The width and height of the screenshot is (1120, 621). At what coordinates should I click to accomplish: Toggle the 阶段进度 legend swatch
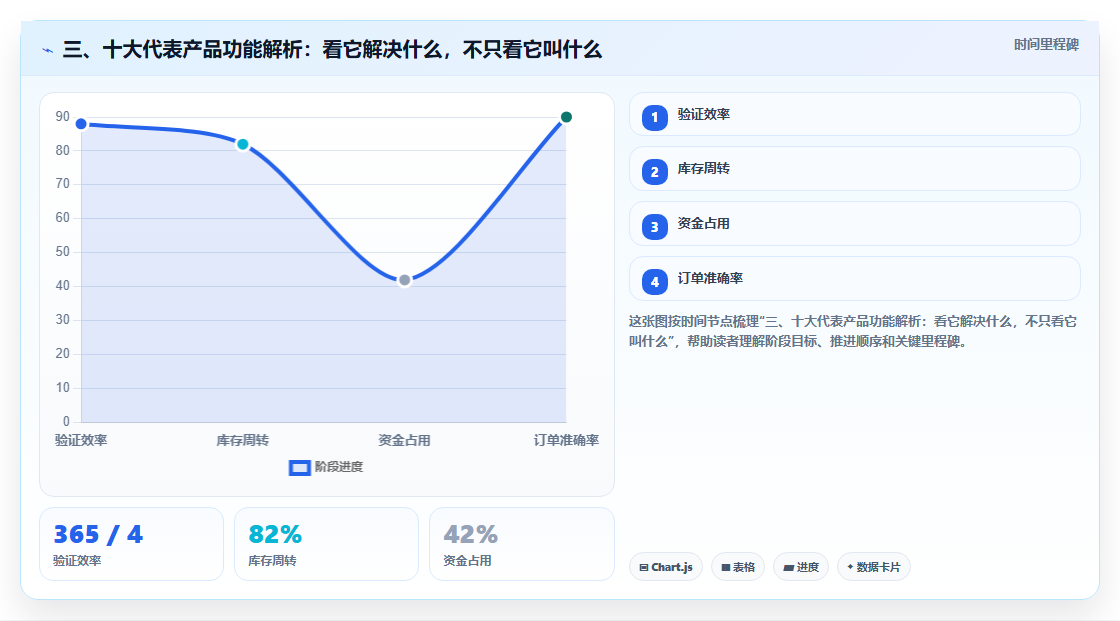(x=299, y=468)
